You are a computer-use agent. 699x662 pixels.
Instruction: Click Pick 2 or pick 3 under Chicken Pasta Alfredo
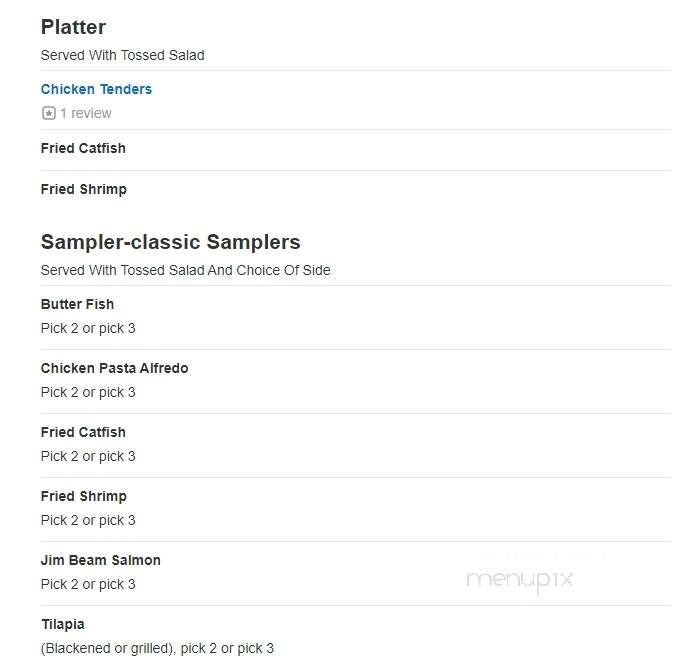[88, 392]
